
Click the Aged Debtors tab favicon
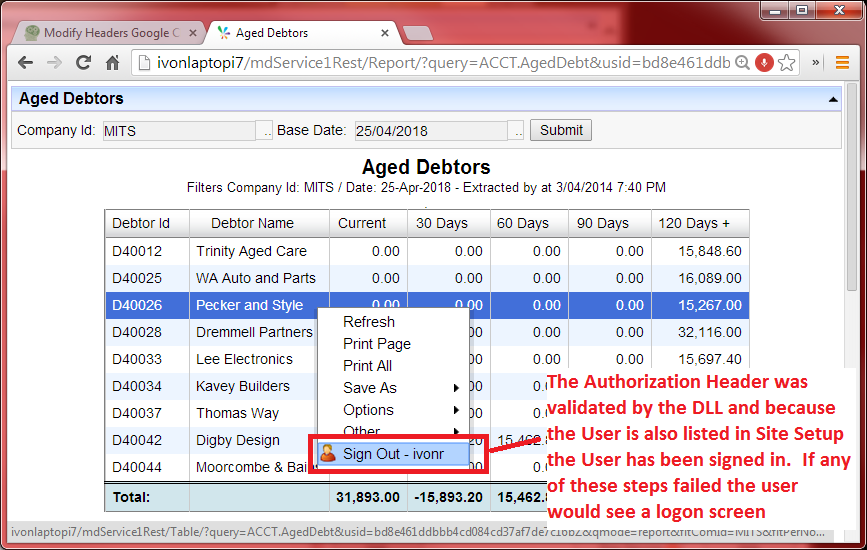click(223, 33)
